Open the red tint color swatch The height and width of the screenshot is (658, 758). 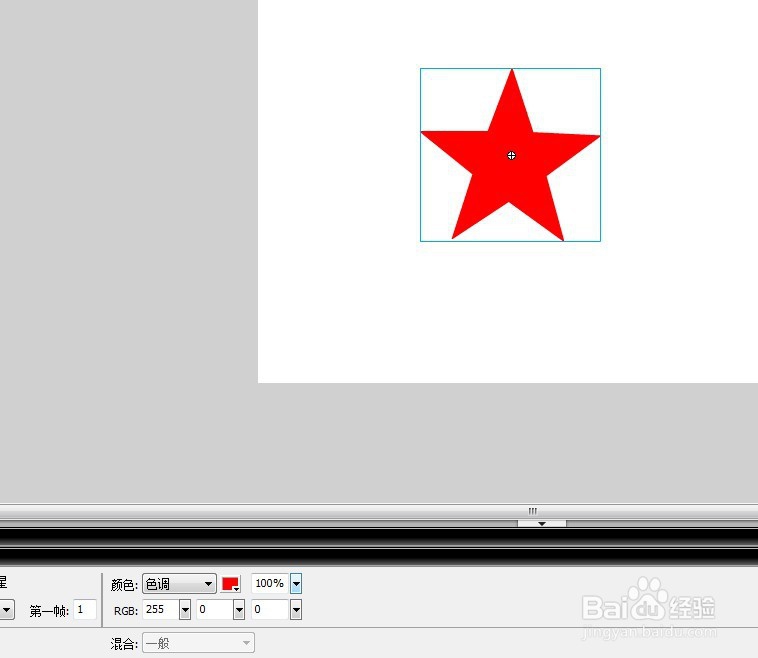231,584
